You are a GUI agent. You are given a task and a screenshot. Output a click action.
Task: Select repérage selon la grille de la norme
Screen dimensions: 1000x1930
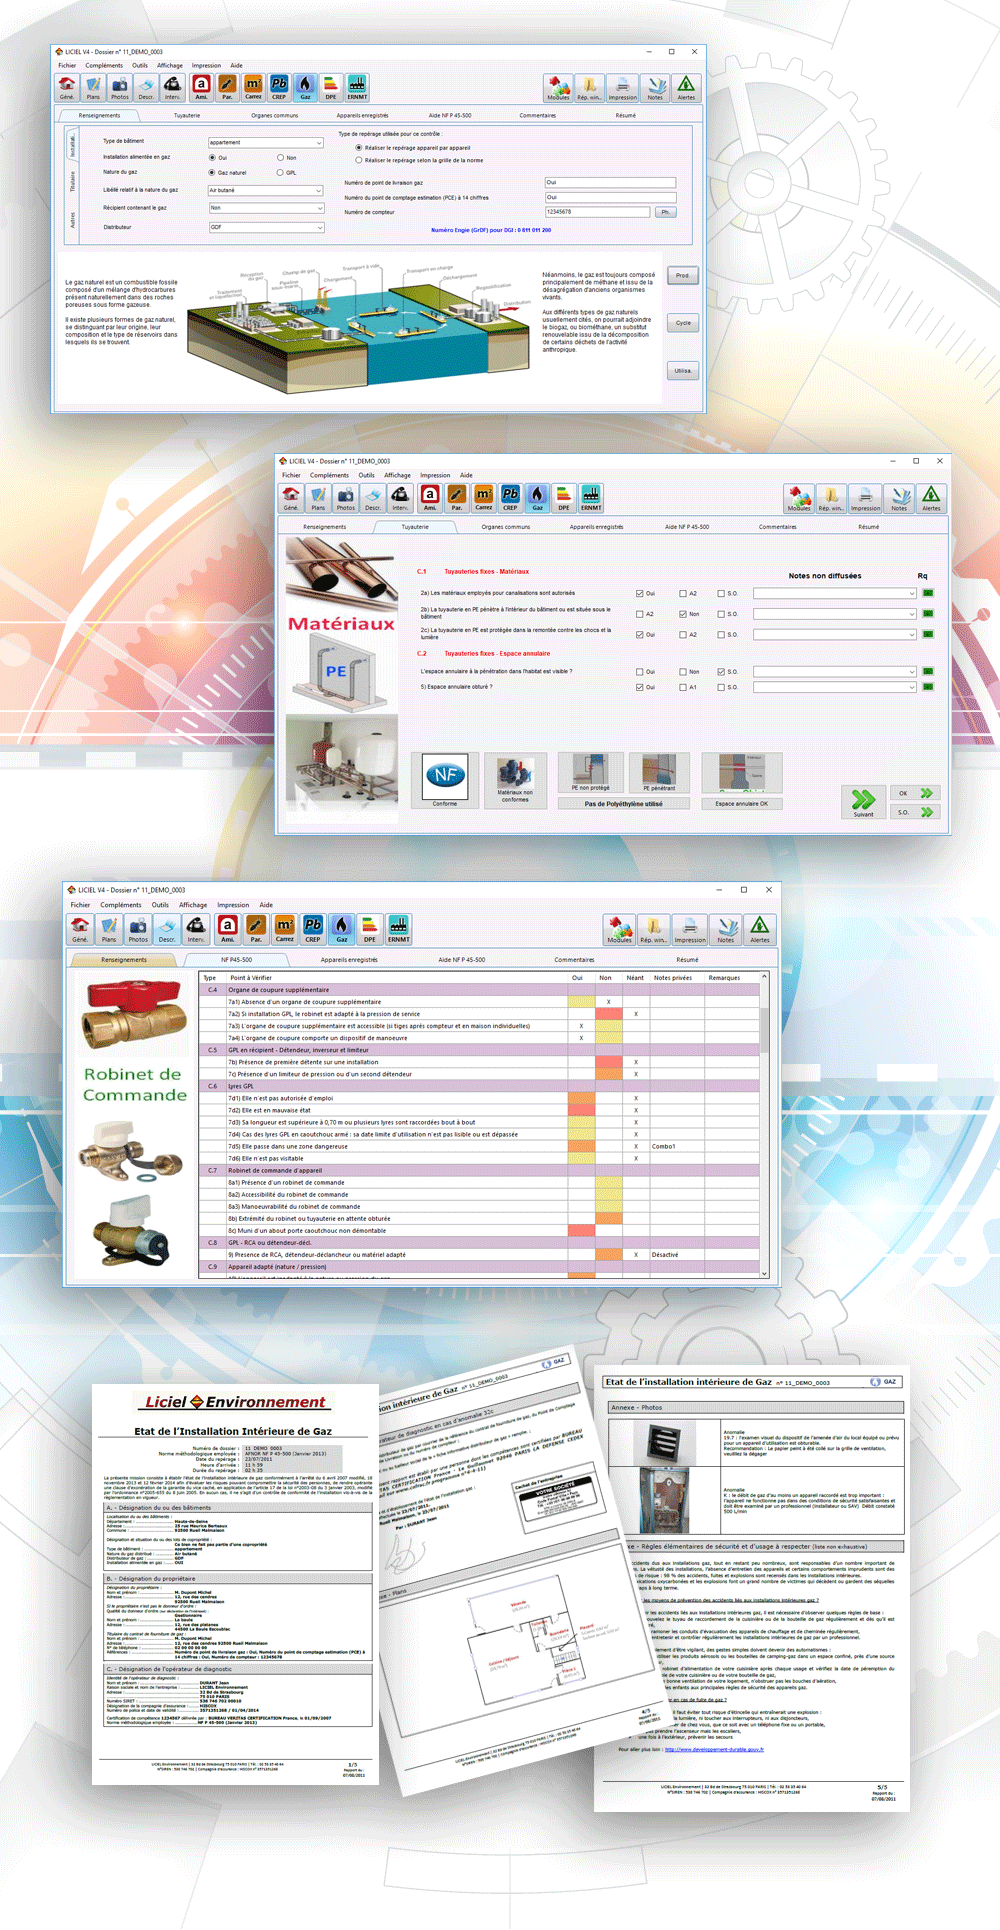tap(359, 160)
